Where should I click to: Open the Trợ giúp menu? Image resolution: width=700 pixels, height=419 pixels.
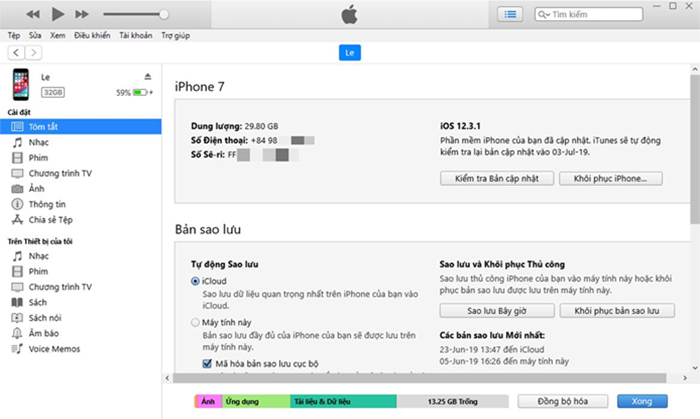(175, 35)
